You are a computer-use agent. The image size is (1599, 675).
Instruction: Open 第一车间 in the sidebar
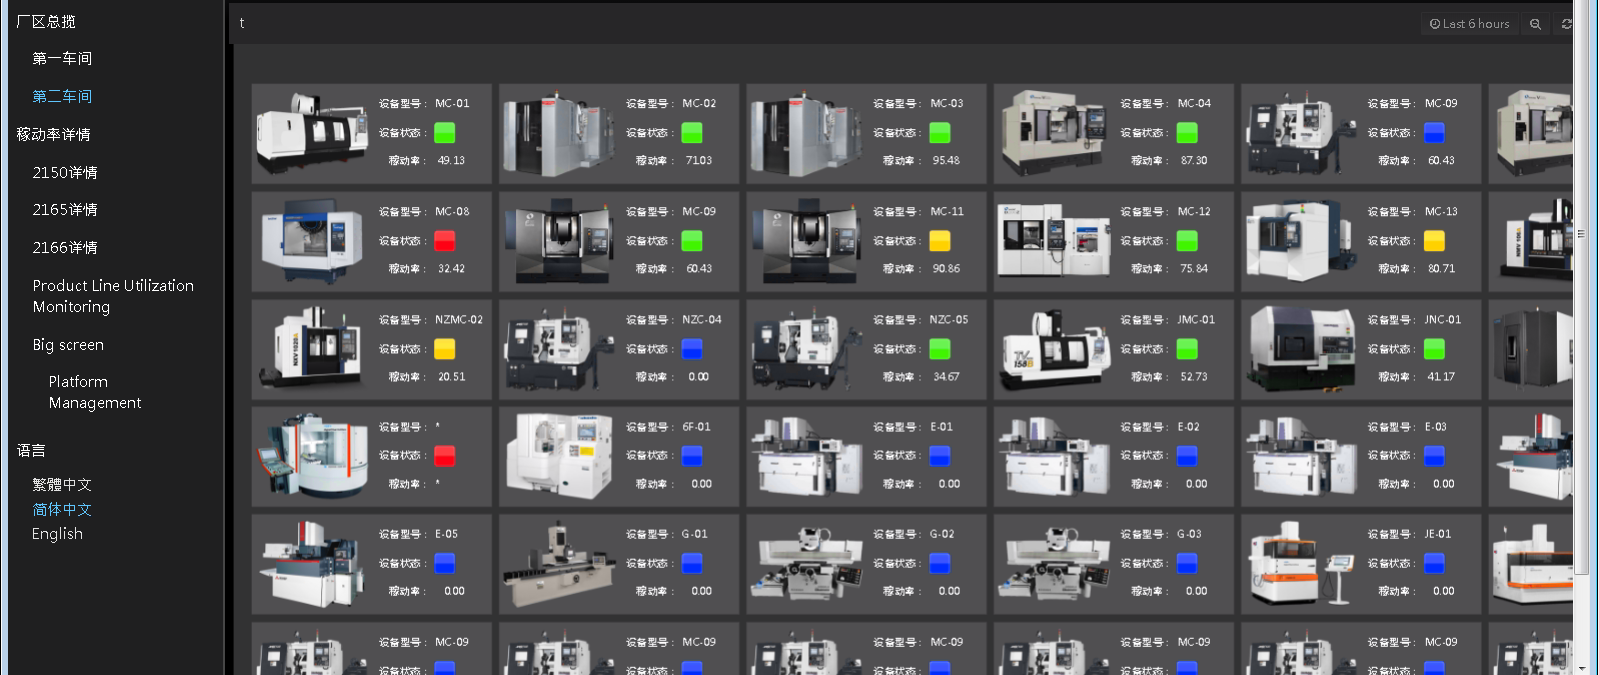62,59
